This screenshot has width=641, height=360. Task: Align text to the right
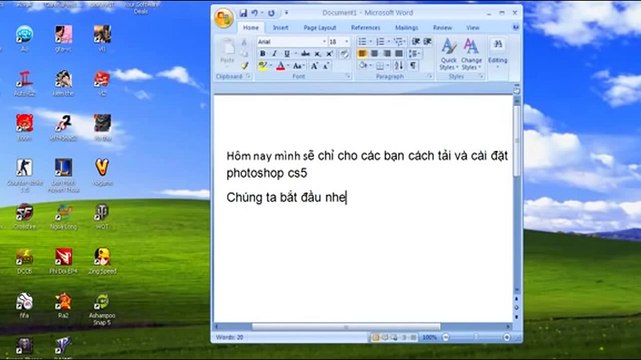tap(386, 54)
